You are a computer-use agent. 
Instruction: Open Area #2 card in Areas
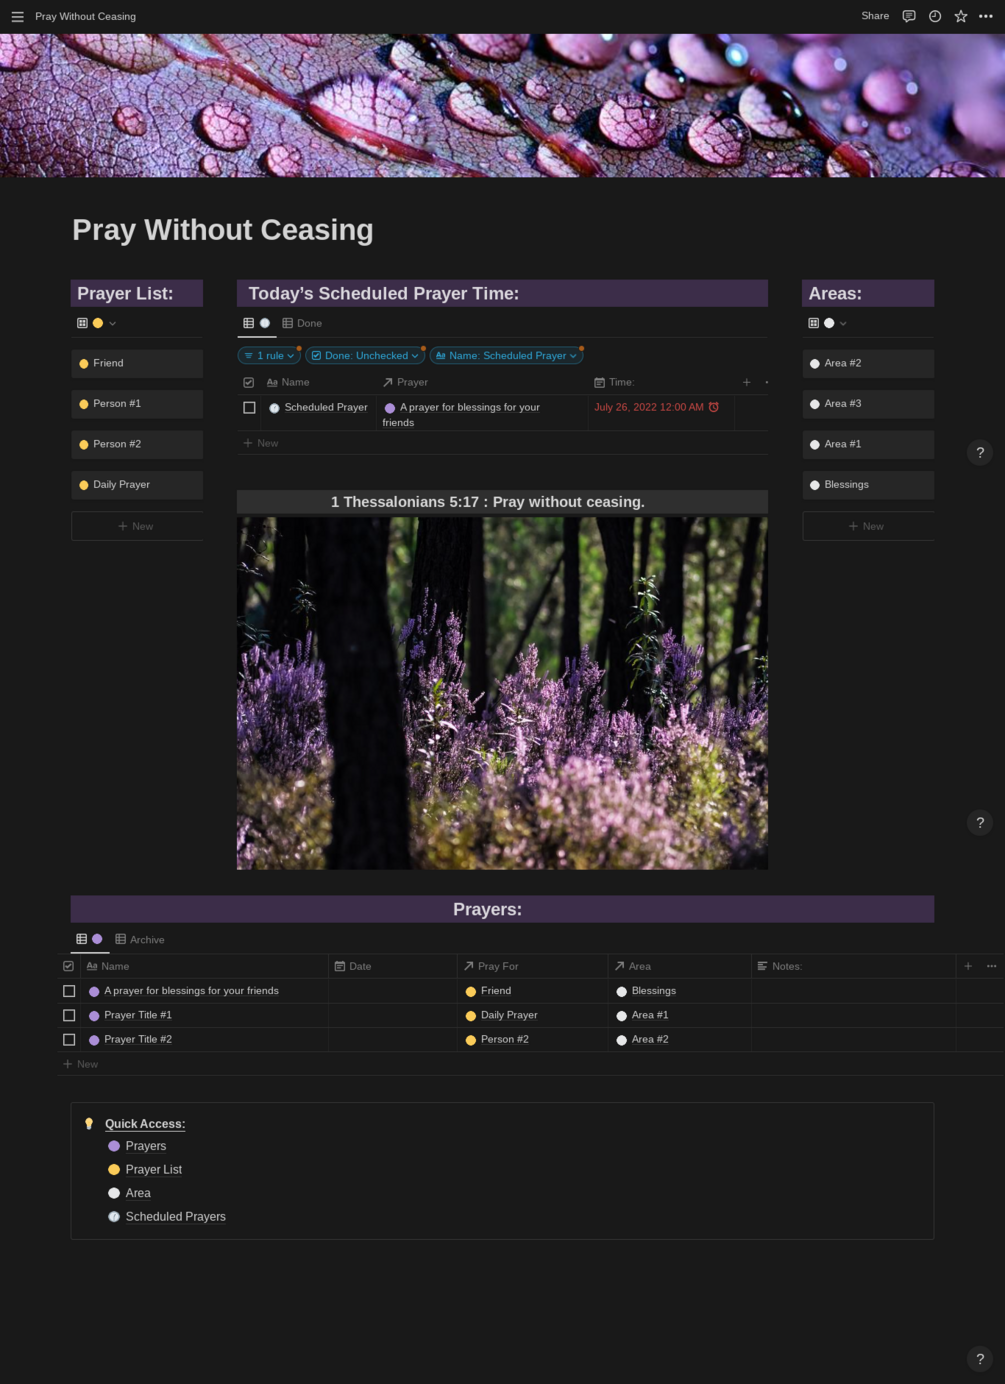coord(868,363)
